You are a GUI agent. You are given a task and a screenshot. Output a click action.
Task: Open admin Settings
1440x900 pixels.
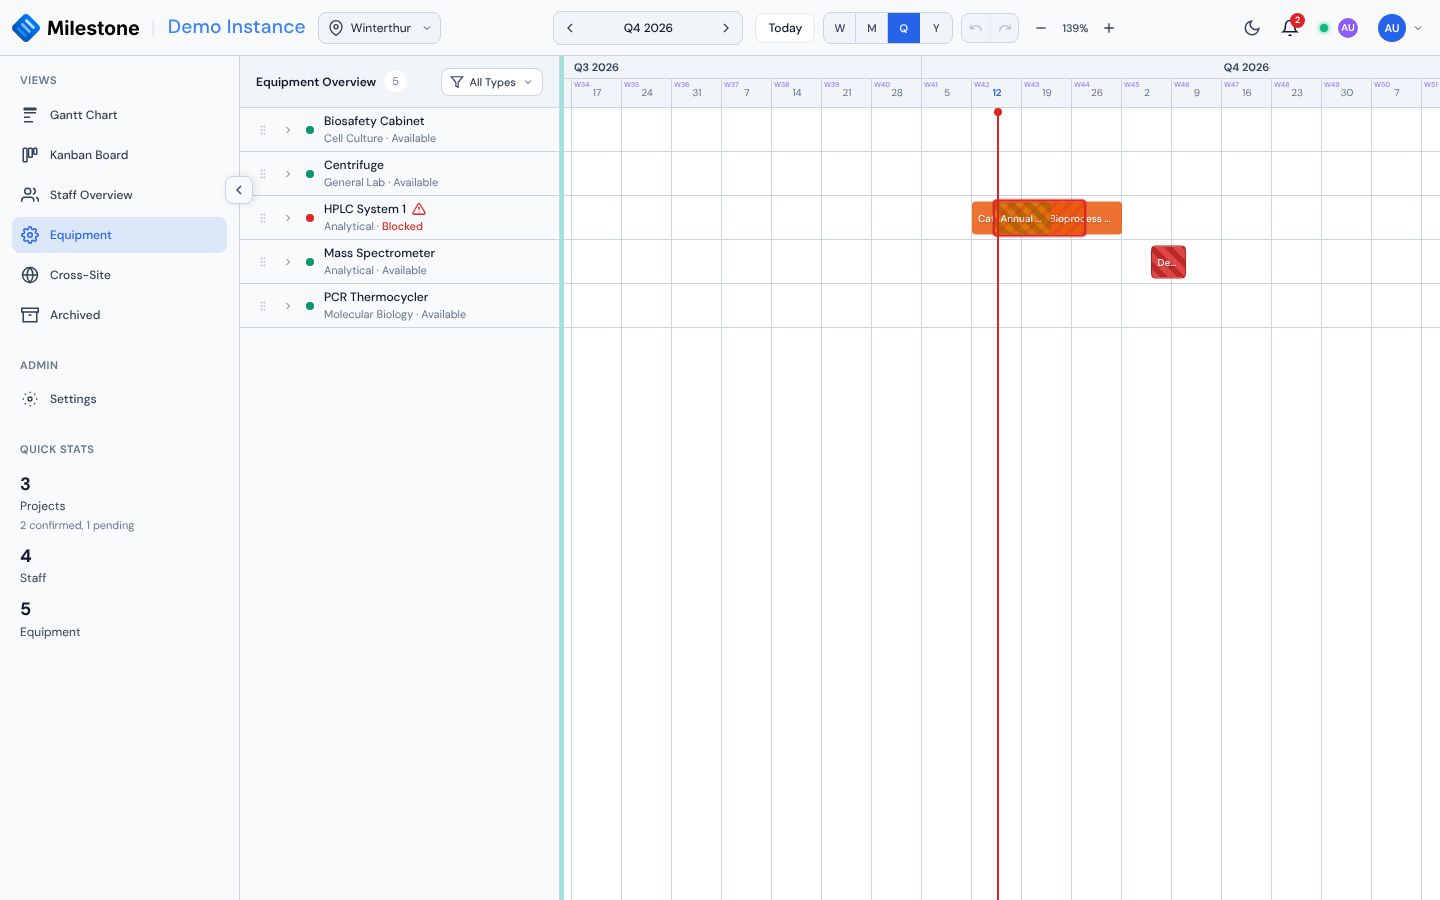pyautogui.click(x=119, y=399)
